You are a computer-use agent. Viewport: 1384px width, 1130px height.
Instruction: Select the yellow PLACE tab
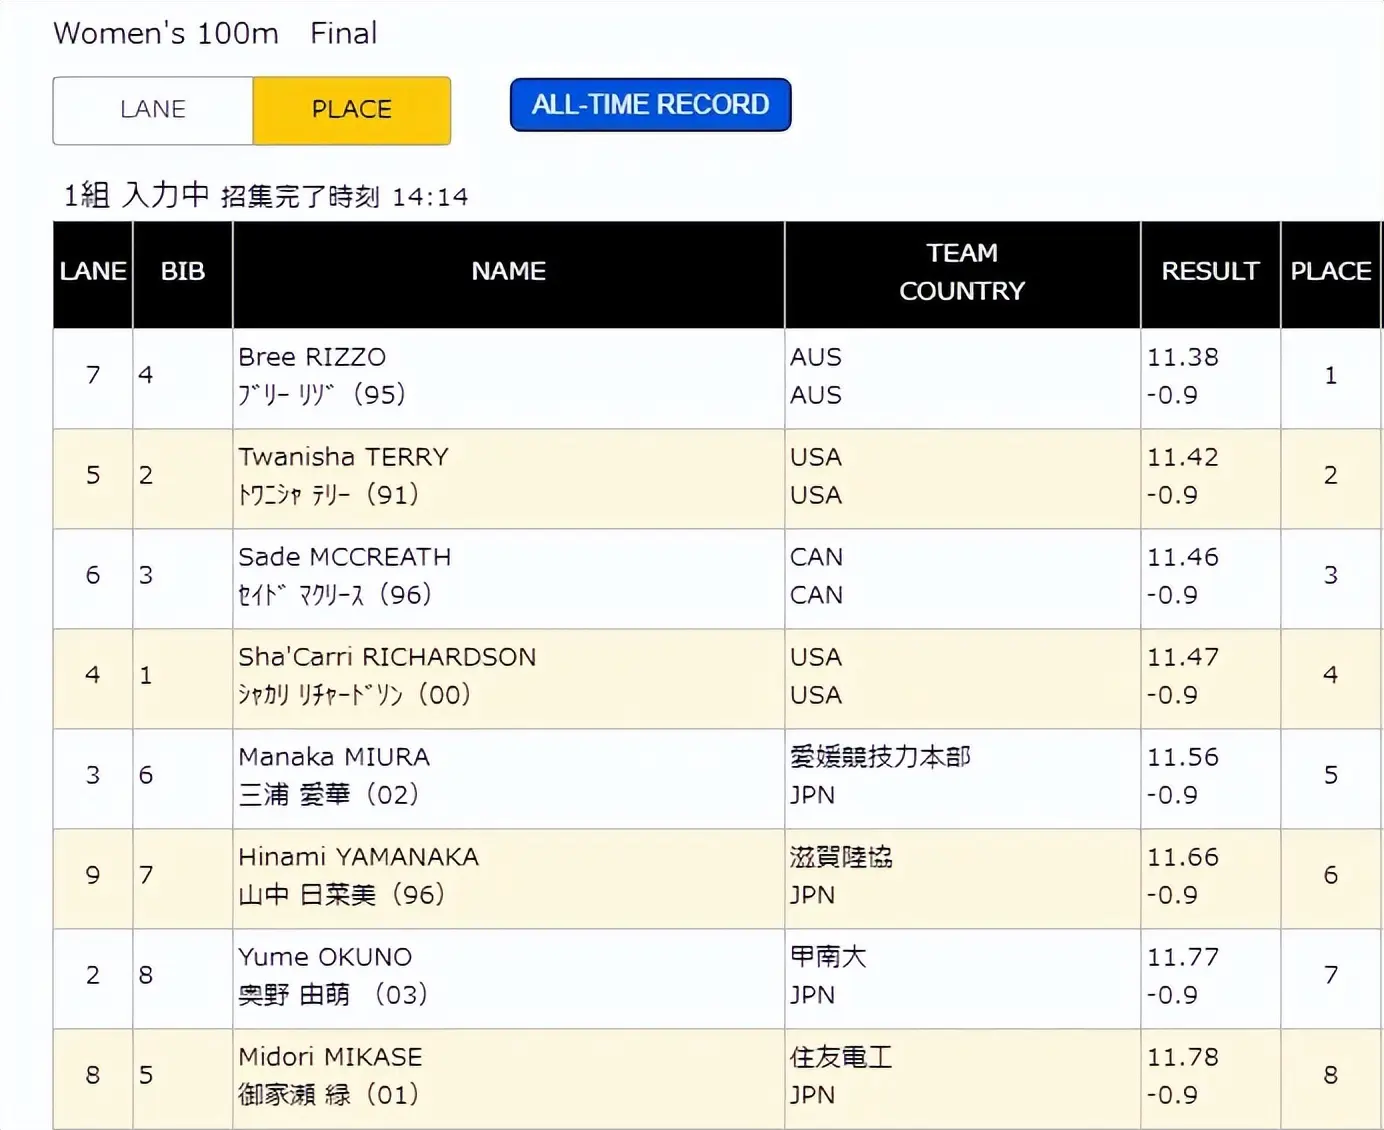(x=351, y=110)
